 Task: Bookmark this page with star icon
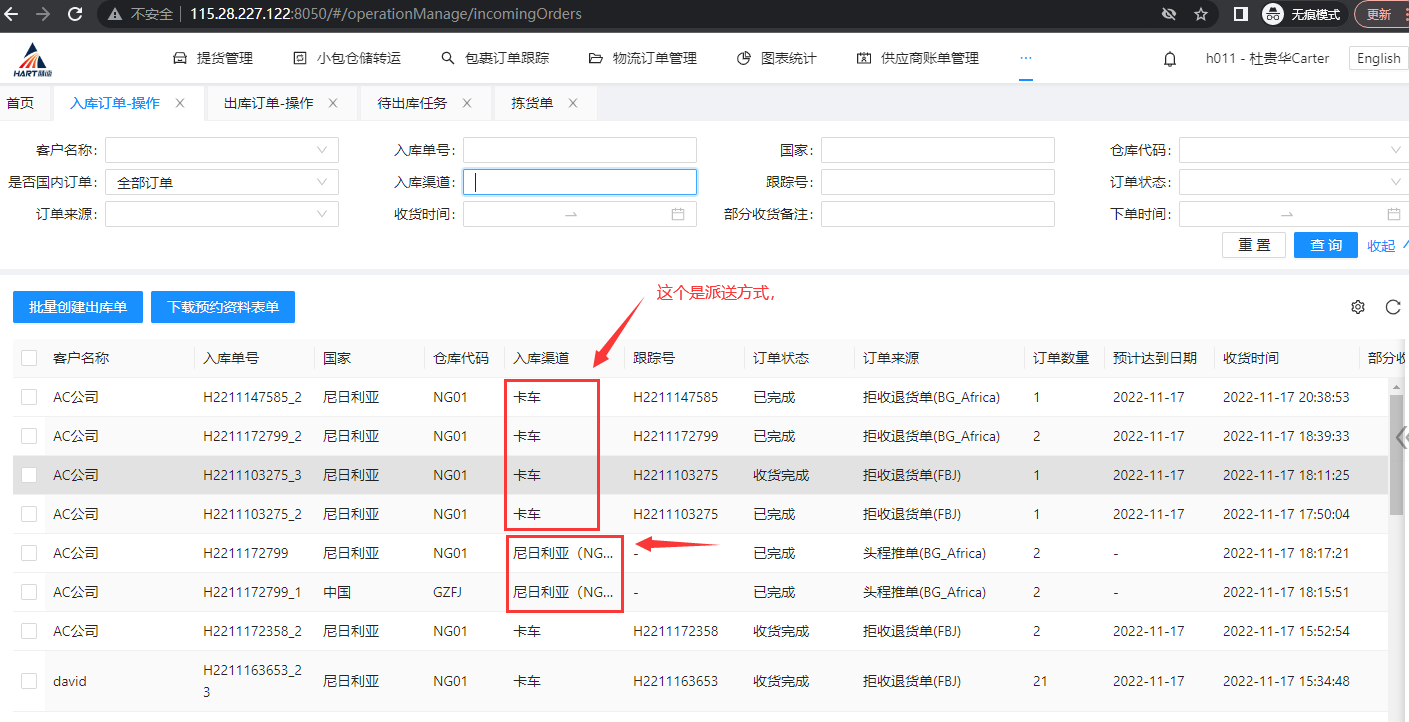click(x=1201, y=14)
